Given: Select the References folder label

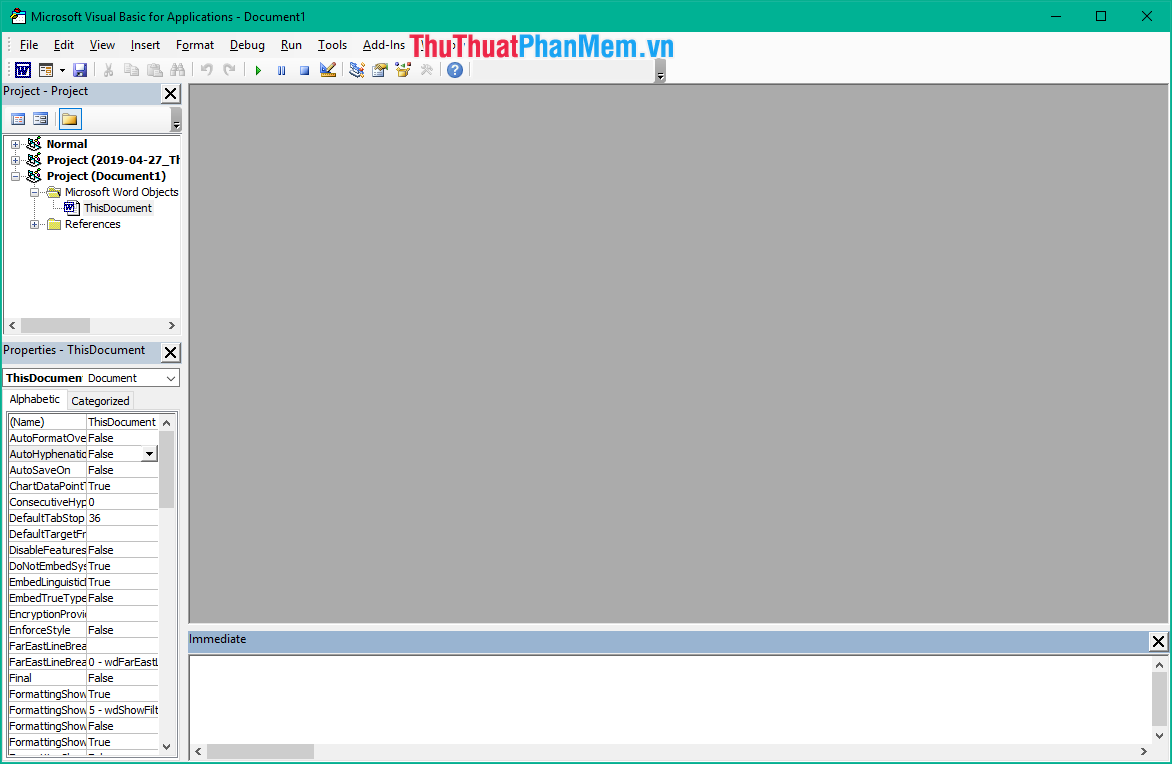Looking at the screenshot, I should tap(92, 224).
